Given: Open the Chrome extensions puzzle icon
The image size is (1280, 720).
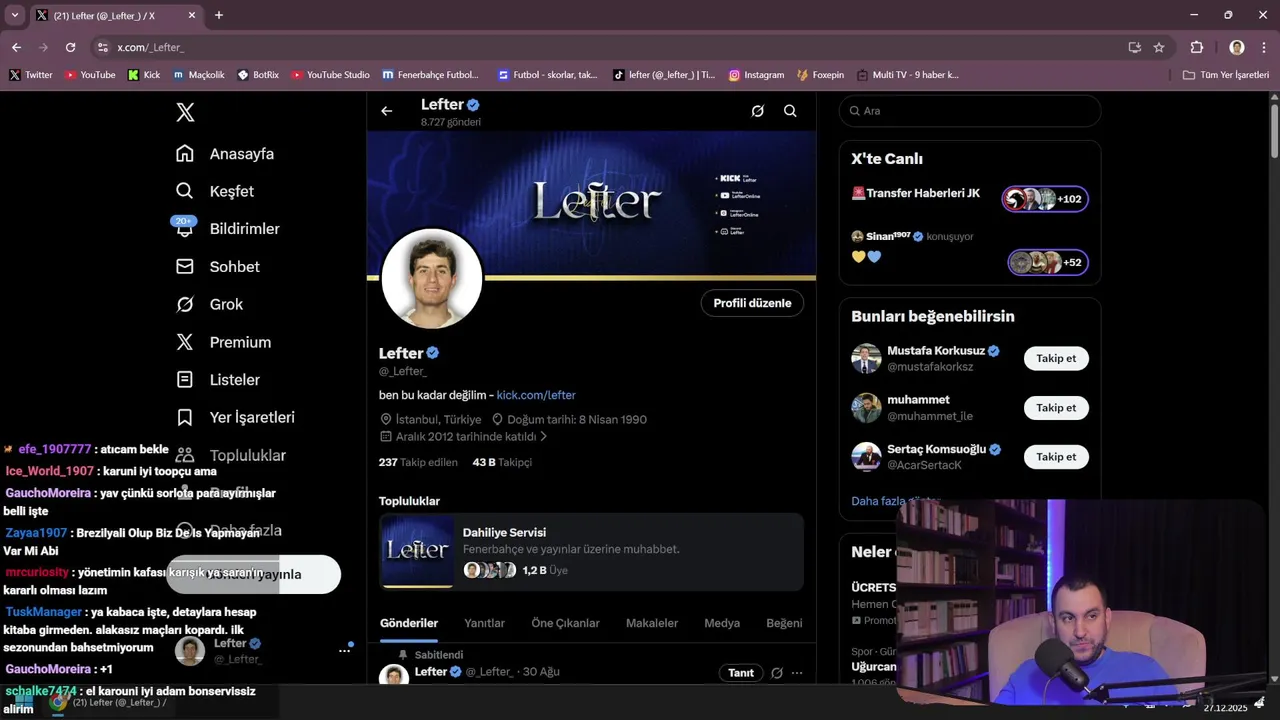Looking at the screenshot, I should click(x=1197, y=47).
